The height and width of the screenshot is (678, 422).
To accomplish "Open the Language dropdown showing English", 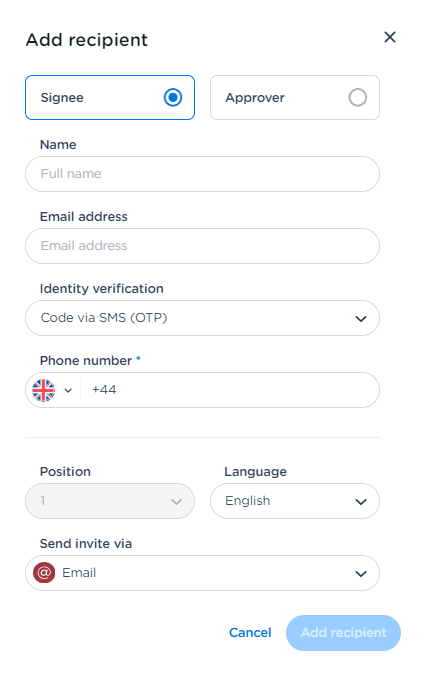I will (x=295, y=501).
